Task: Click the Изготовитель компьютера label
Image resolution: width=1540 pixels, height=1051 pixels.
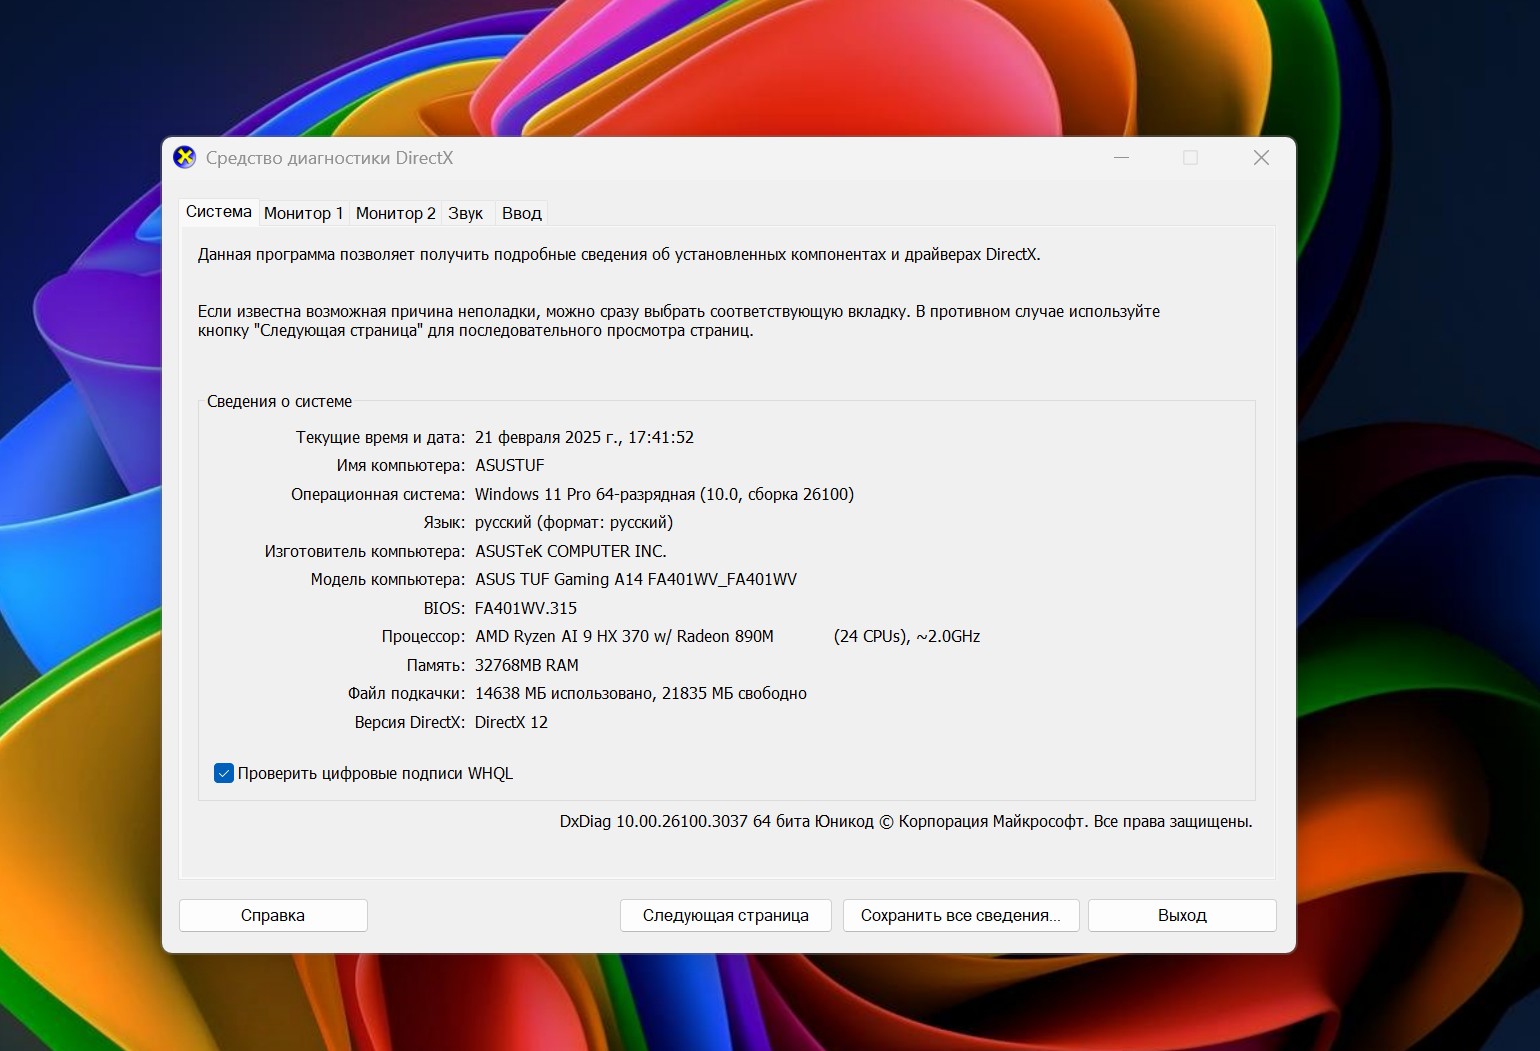Action: pyautogui.click(x=365, y=551)
